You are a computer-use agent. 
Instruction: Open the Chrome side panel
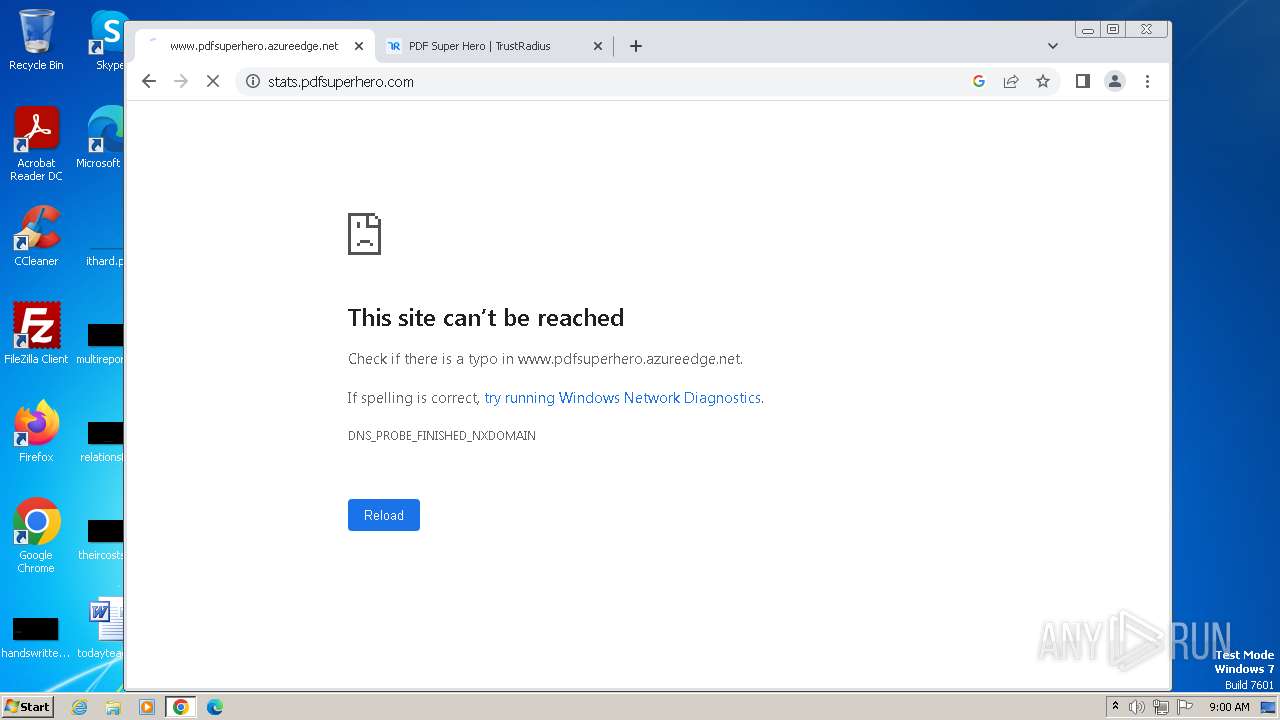pyautogui.click(x=1083, y=82)
